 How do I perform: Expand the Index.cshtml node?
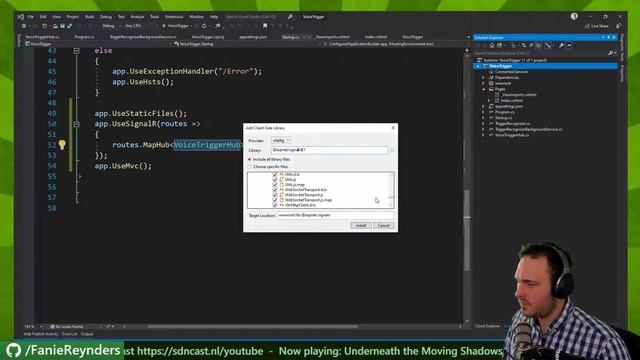[489, 100]
